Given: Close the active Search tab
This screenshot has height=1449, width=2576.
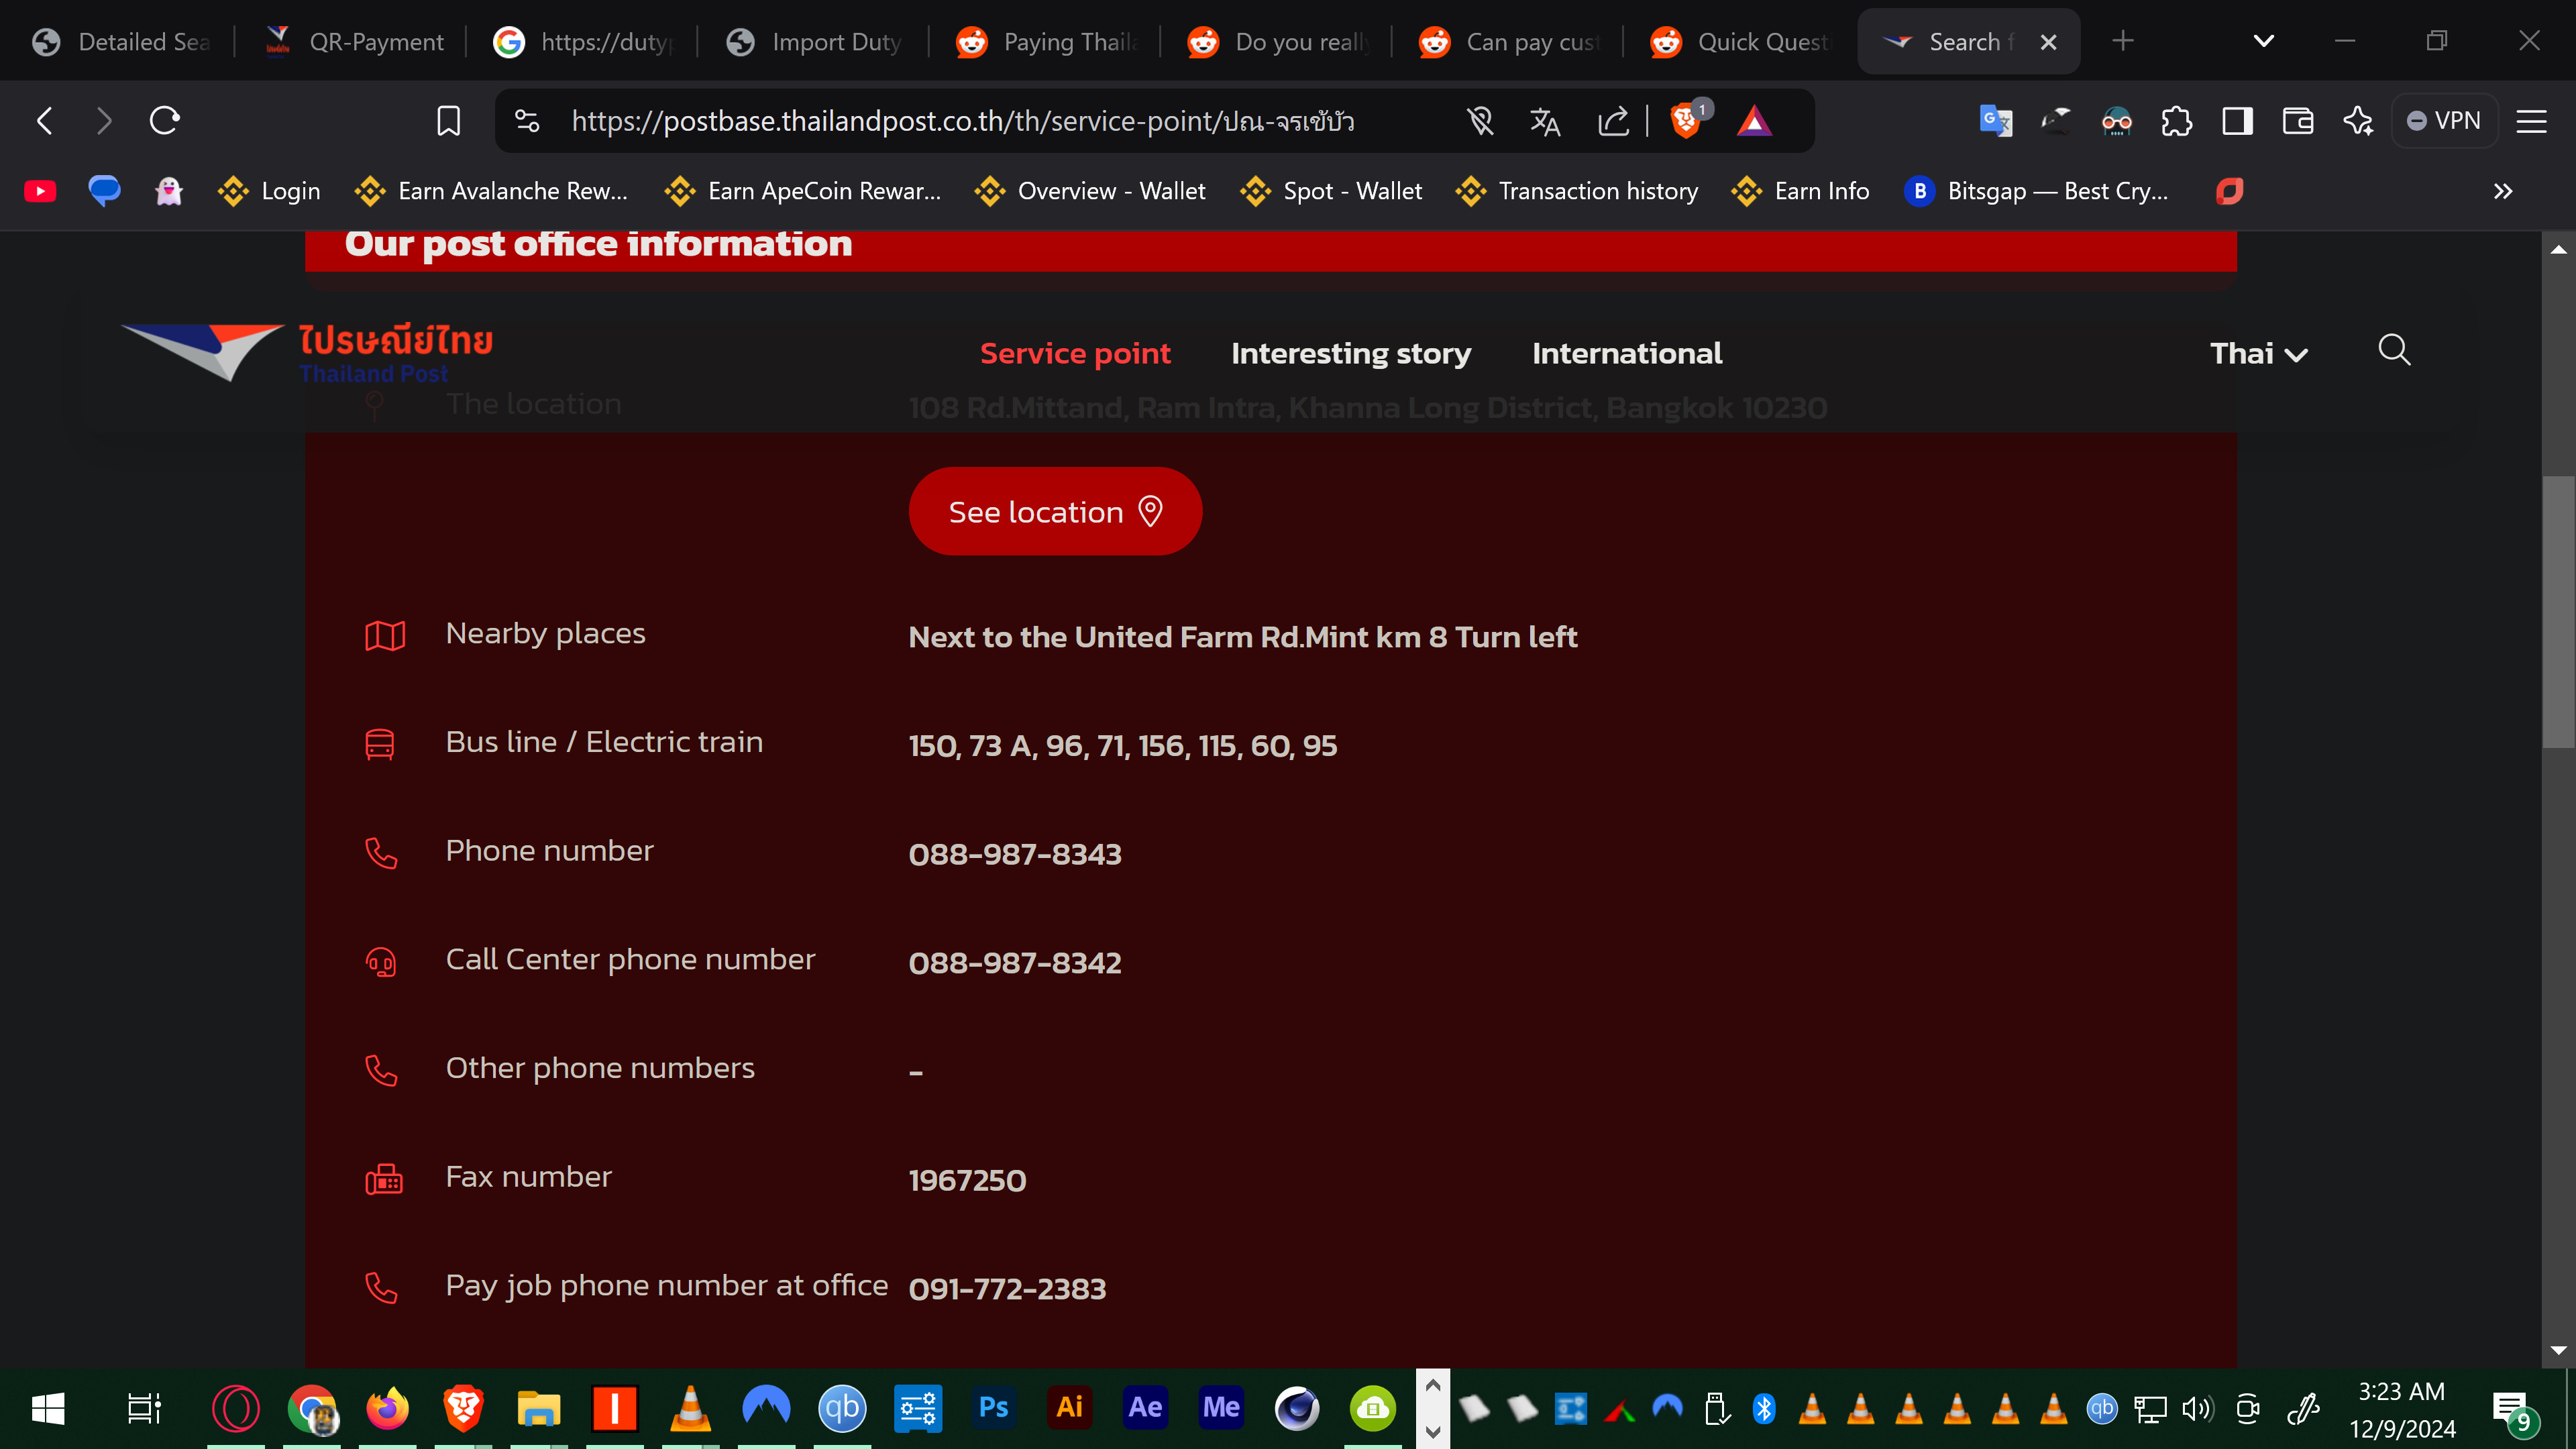Looking at the screenshot, I should (2048, 42).
